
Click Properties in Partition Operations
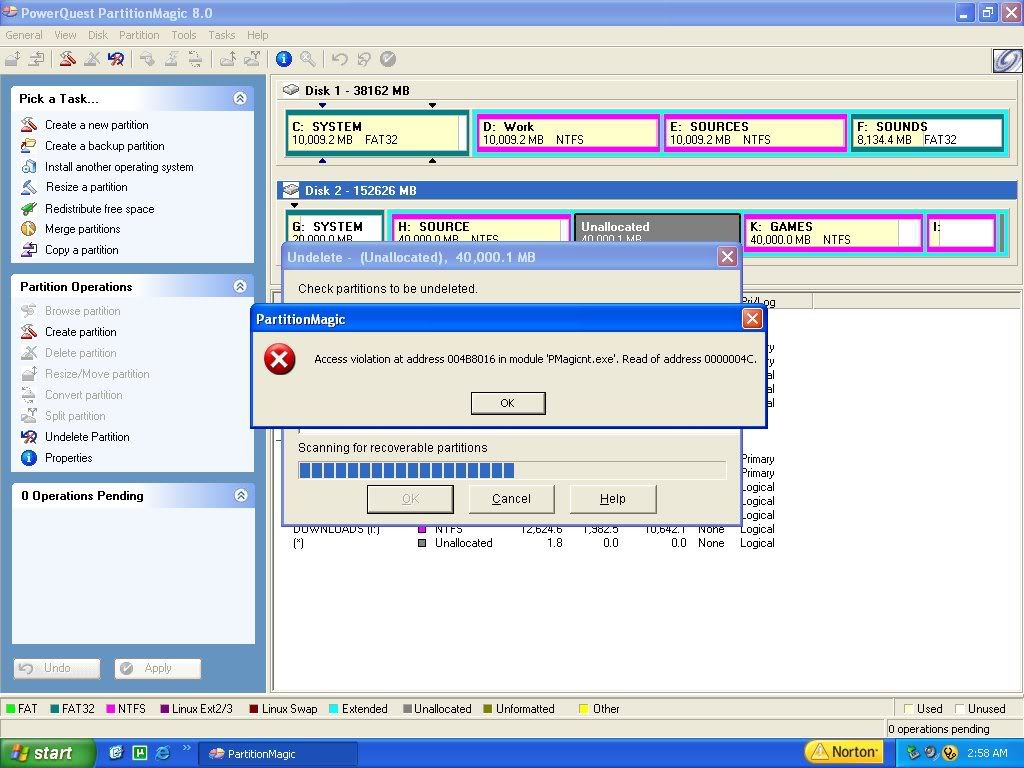[x=69, y=458]
